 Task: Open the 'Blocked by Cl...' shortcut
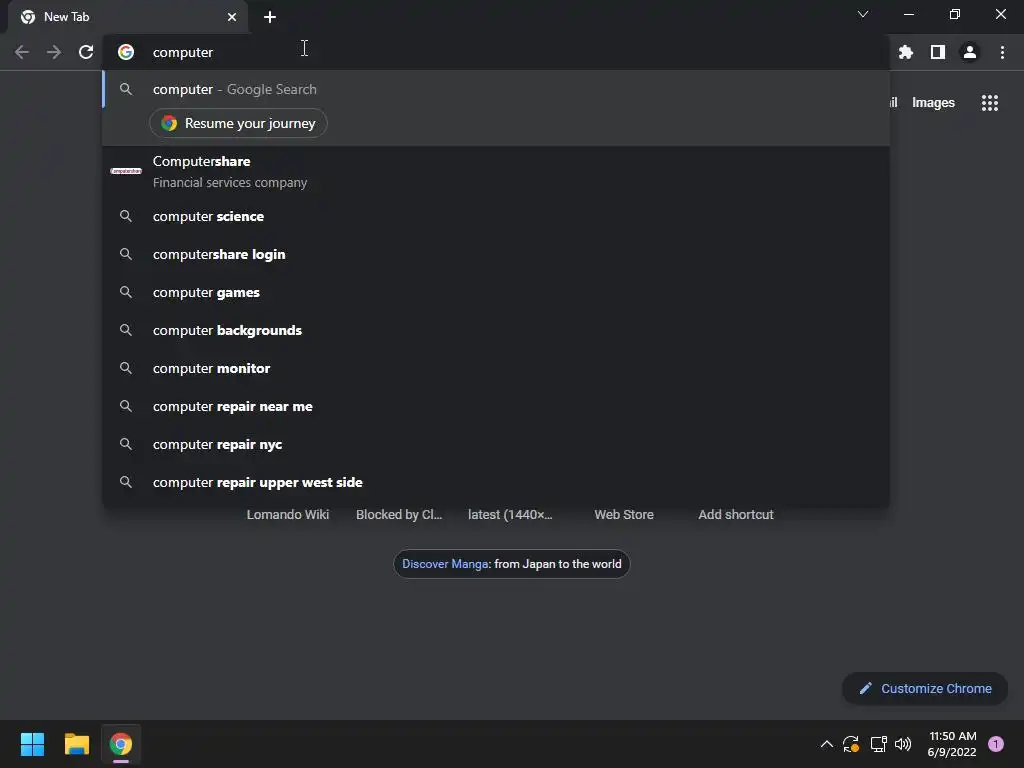(399, 515)
